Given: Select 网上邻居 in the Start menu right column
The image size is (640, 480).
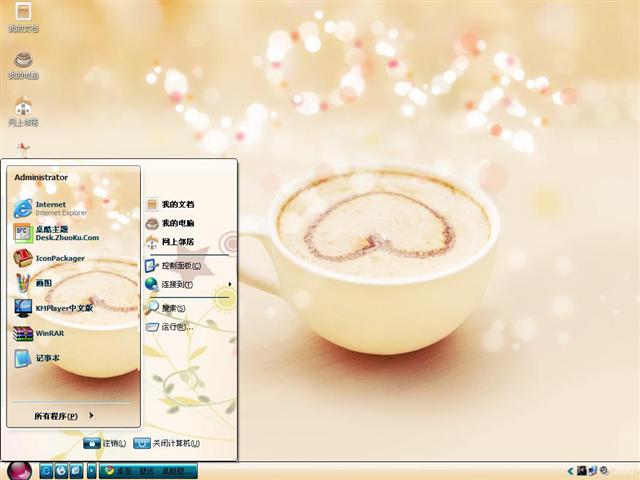Looking at the screenshot, I should pyautogui.click(x=171, y=242).
